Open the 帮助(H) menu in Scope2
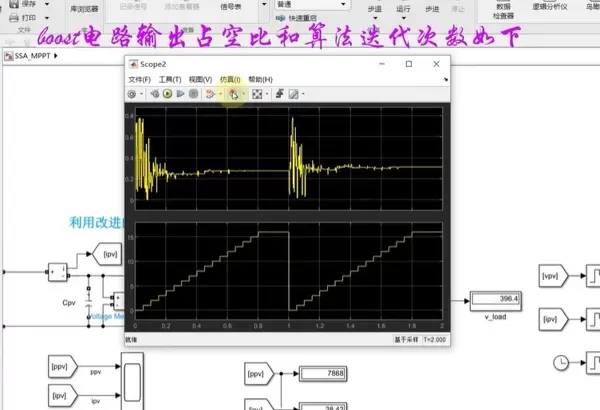The image size is (600, 410). pyautogui.click(x=260, y=79)
